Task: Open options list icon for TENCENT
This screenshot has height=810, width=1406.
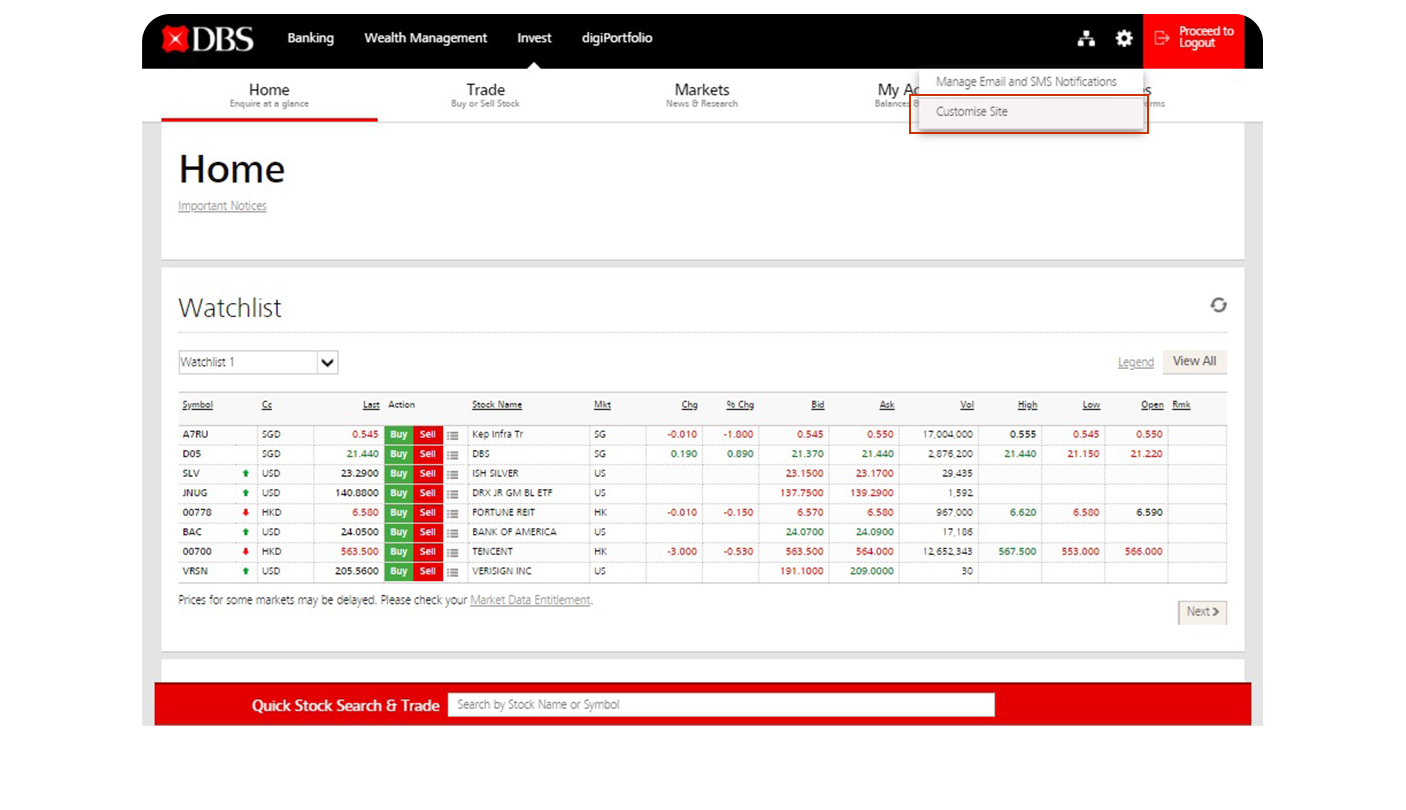Action: click(x=453, y=552)
